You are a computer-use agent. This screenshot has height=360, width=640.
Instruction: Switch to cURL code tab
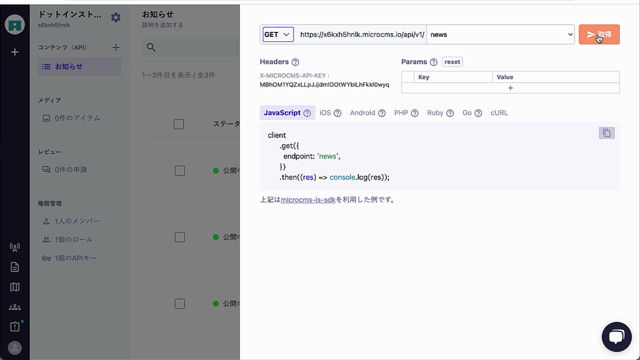click(499, 113)
